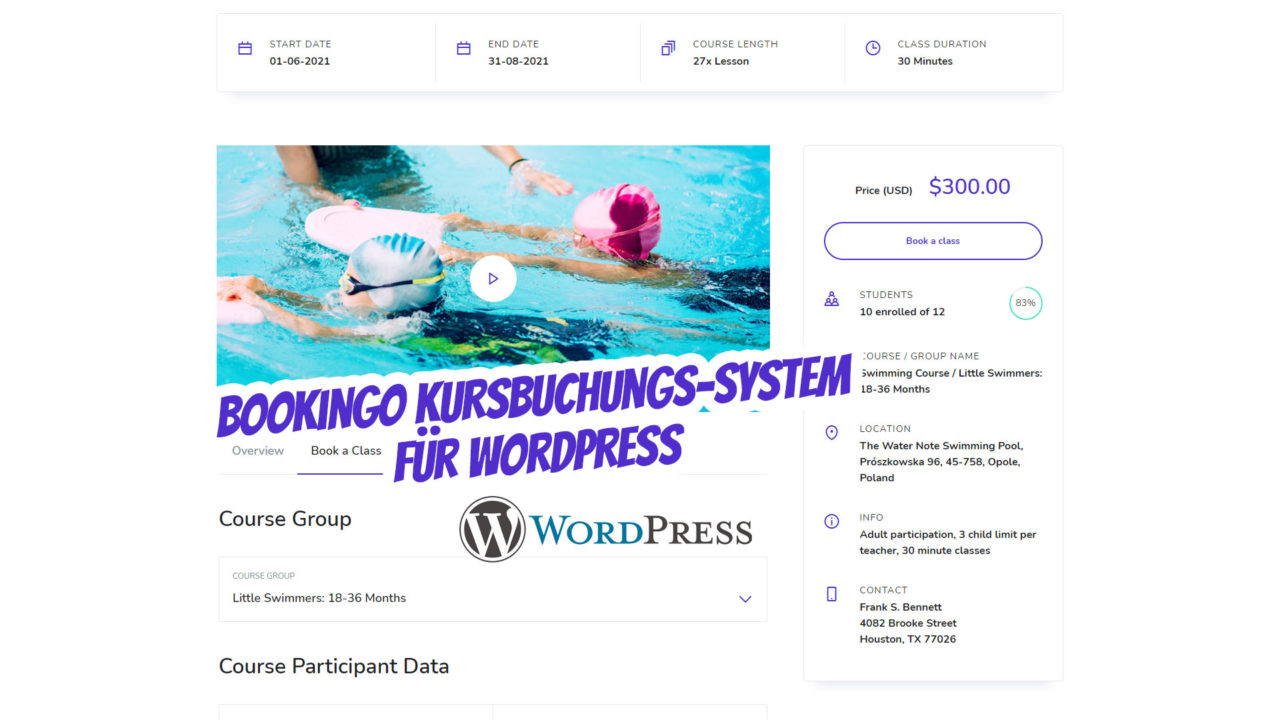Click the Water Note Swimming Pool address
This screenshot has width=1280, height=720.
(x=940, y=462)
